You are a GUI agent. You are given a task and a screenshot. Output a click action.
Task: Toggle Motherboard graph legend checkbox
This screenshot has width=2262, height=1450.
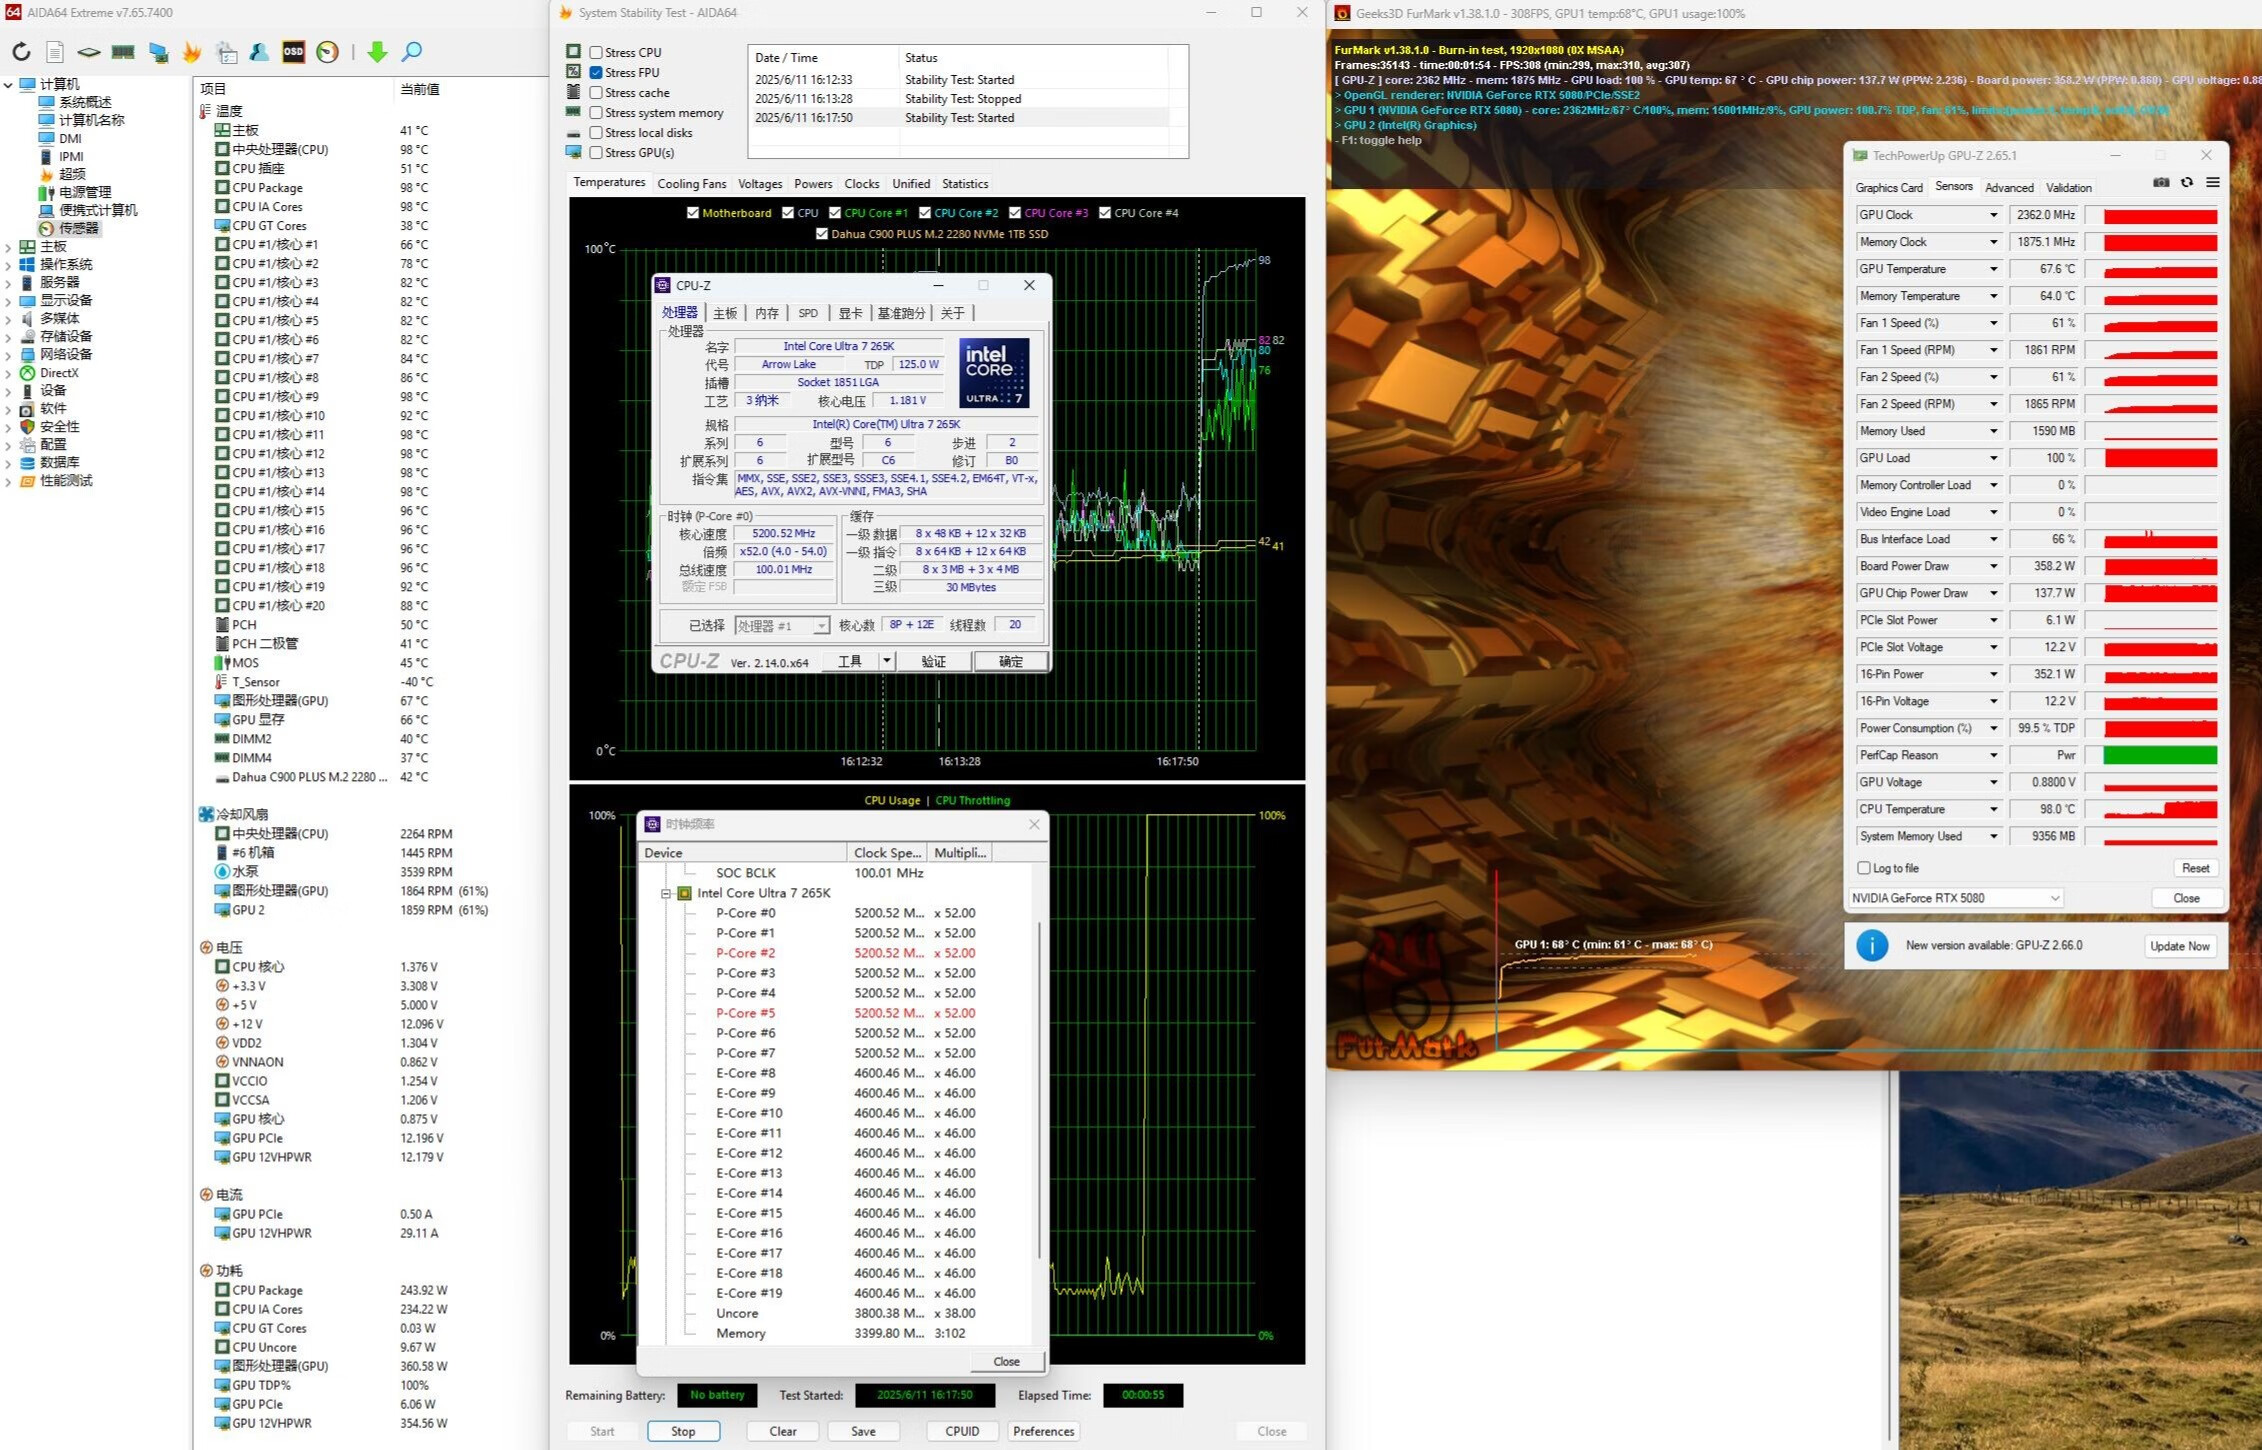[693, 213]
